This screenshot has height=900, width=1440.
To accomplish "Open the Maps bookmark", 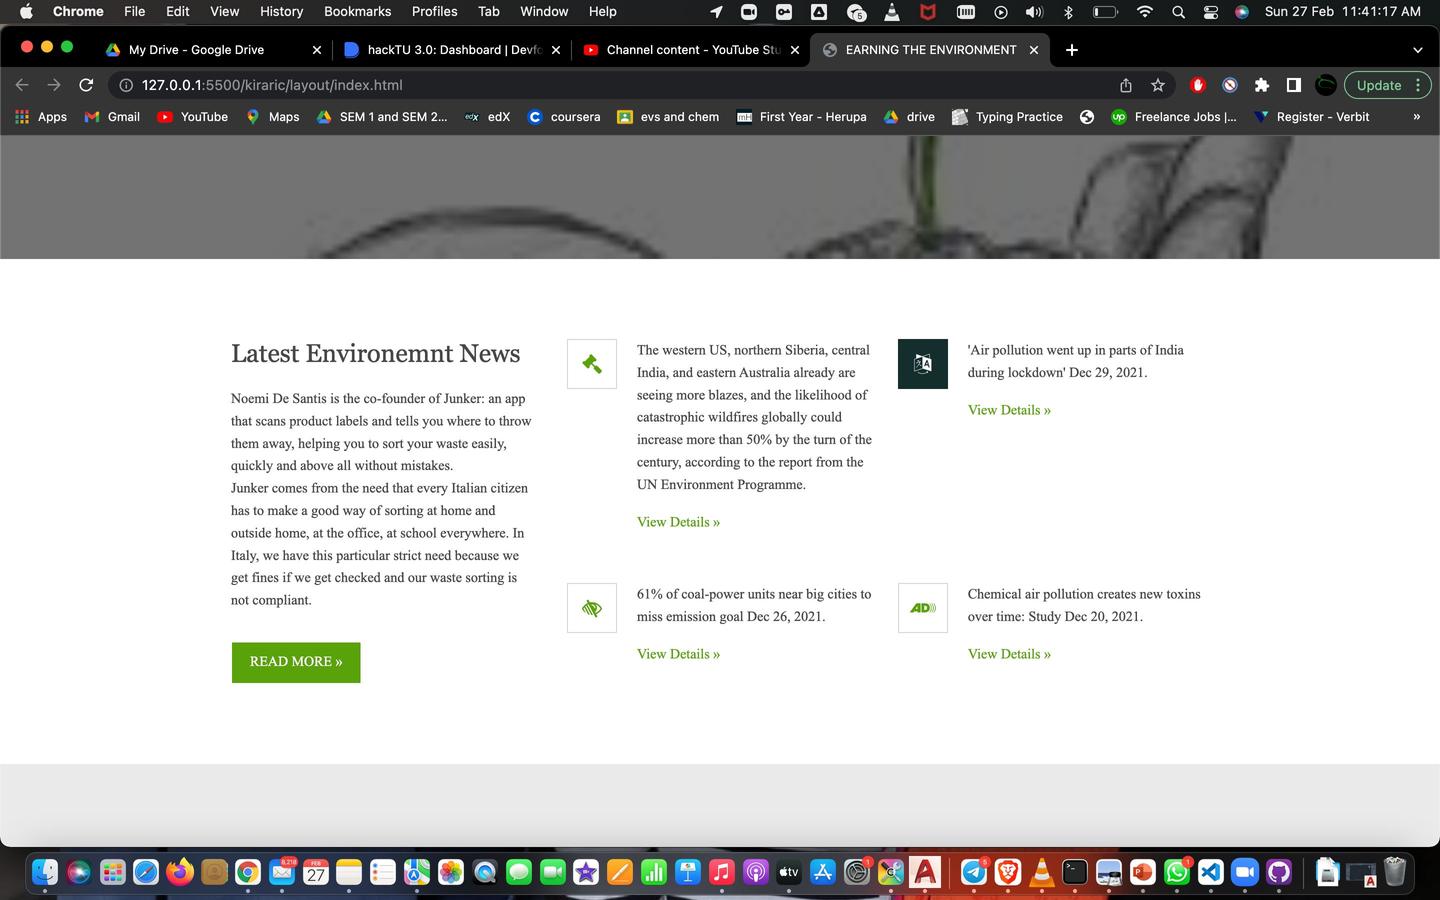I will click(x=273, y=117).
